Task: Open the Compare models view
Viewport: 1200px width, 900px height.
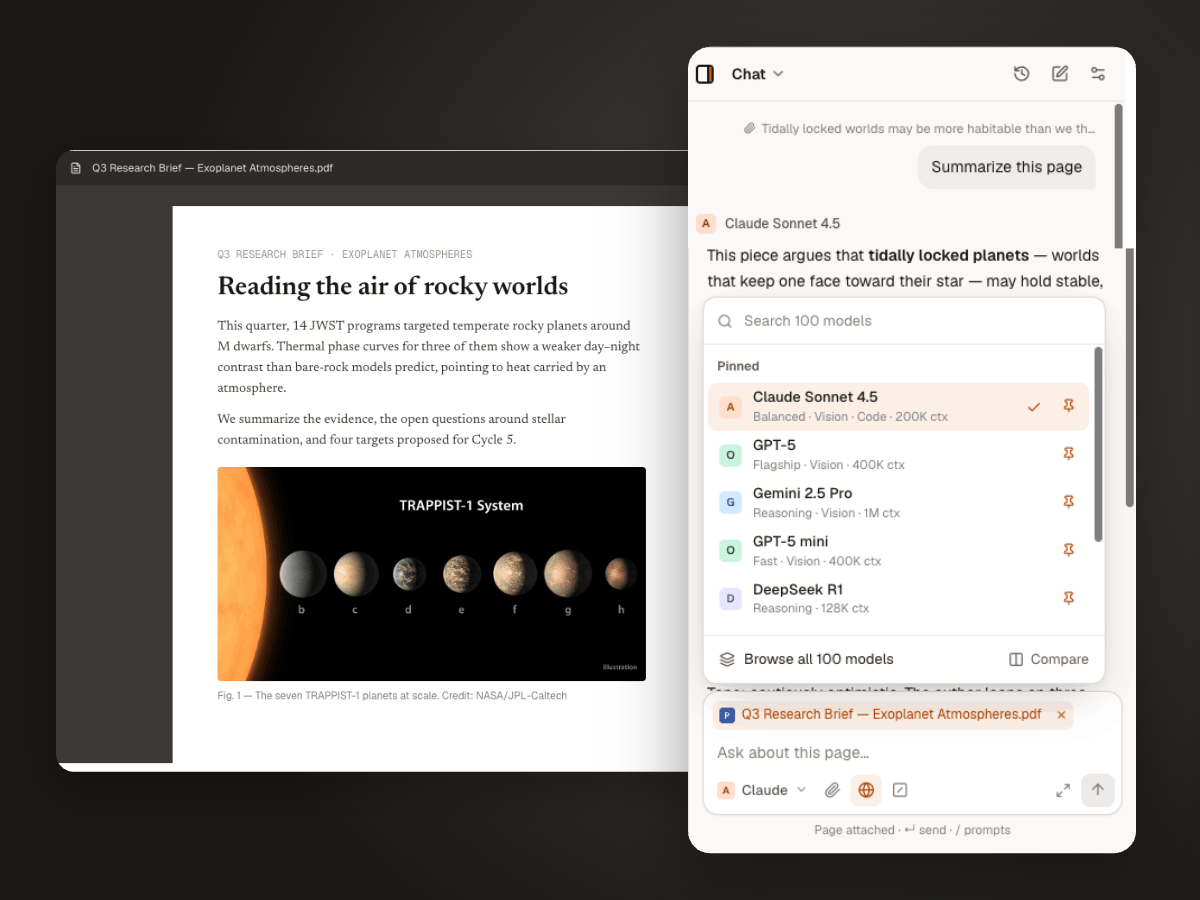Action: click(1048, 659)
